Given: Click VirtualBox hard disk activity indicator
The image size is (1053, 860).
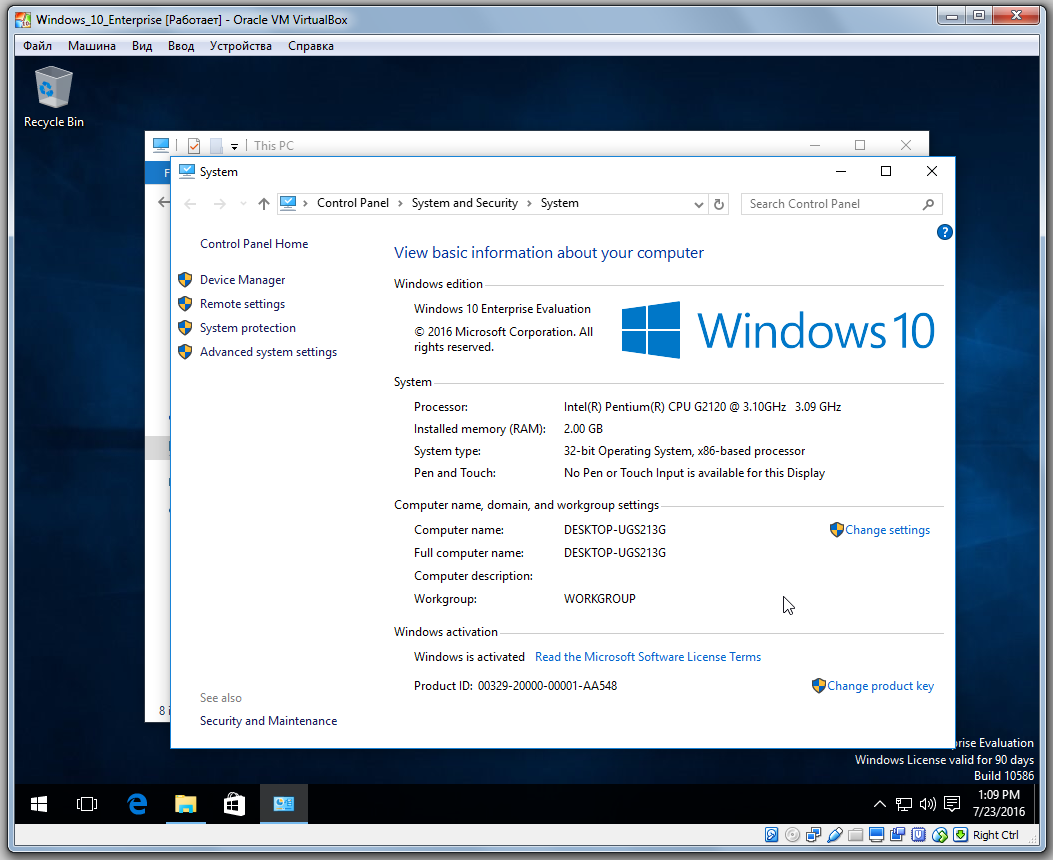Looking at the screenshot, I should (x=772, y=834).
